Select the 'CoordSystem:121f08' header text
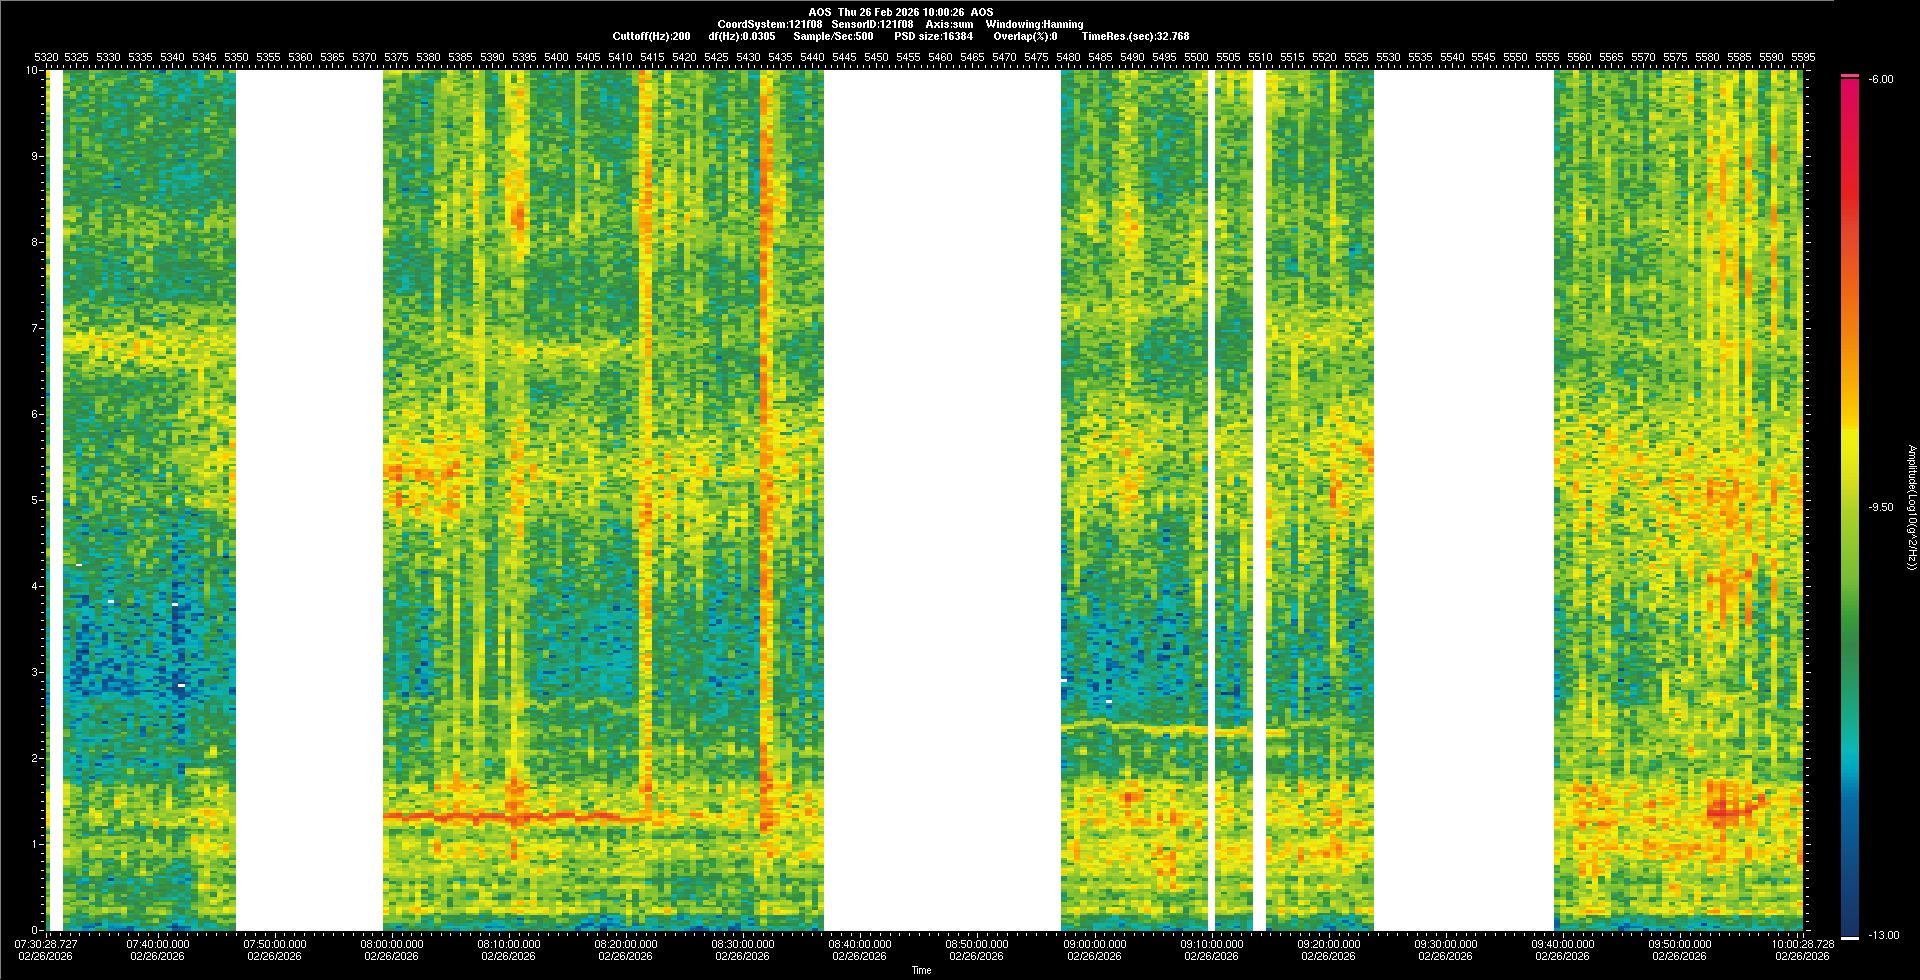This screenshot has height=980, width=1920. 770,24
